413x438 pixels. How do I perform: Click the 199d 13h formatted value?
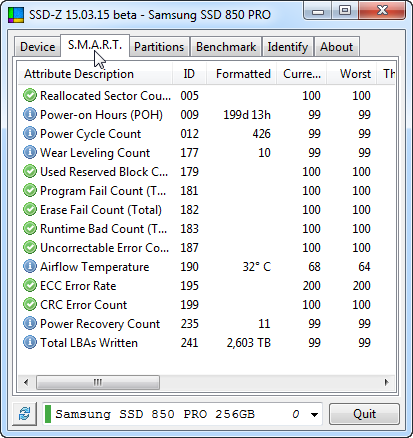click(247, 115)
